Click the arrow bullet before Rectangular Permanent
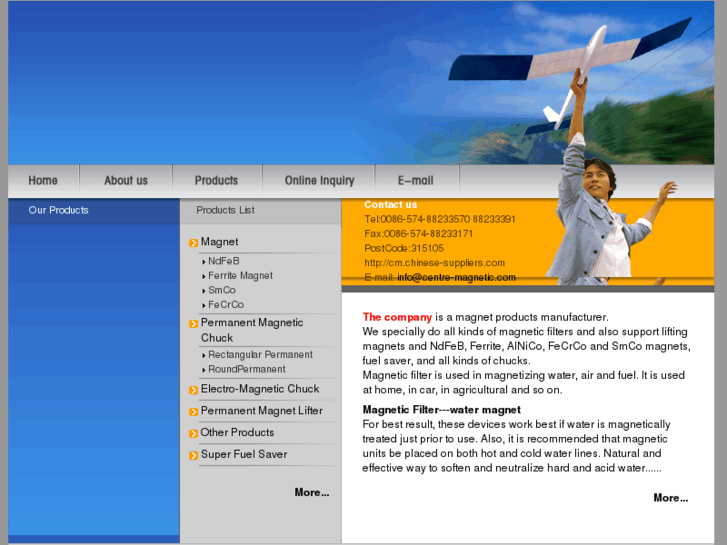The height and width of the screenshot is (545, 727). click(204, 356)
